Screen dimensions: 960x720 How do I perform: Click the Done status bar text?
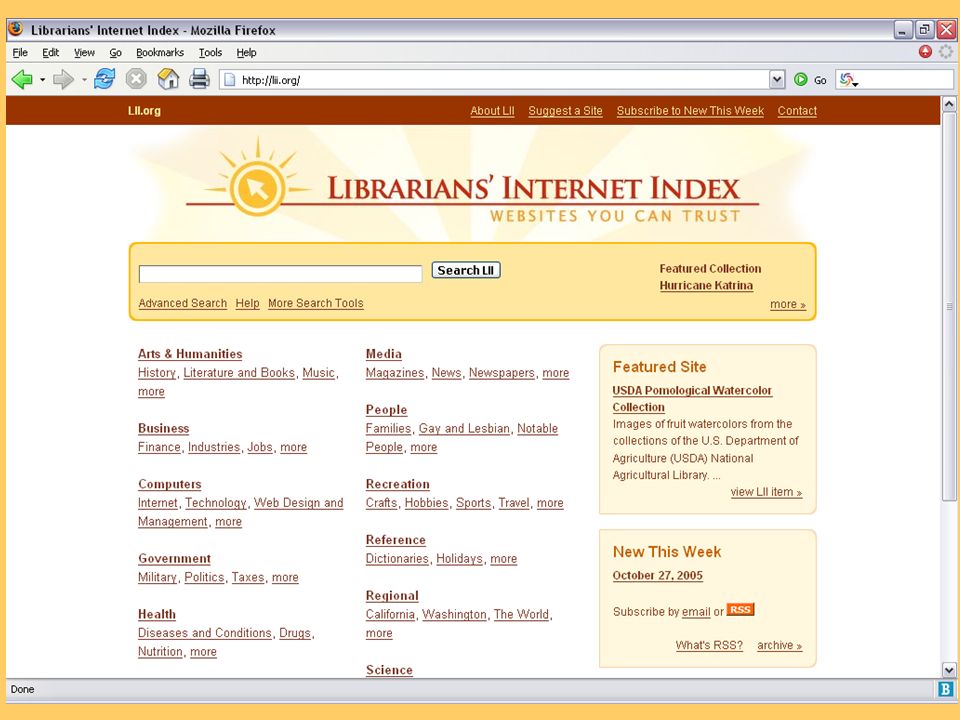[x=22, y=689]
